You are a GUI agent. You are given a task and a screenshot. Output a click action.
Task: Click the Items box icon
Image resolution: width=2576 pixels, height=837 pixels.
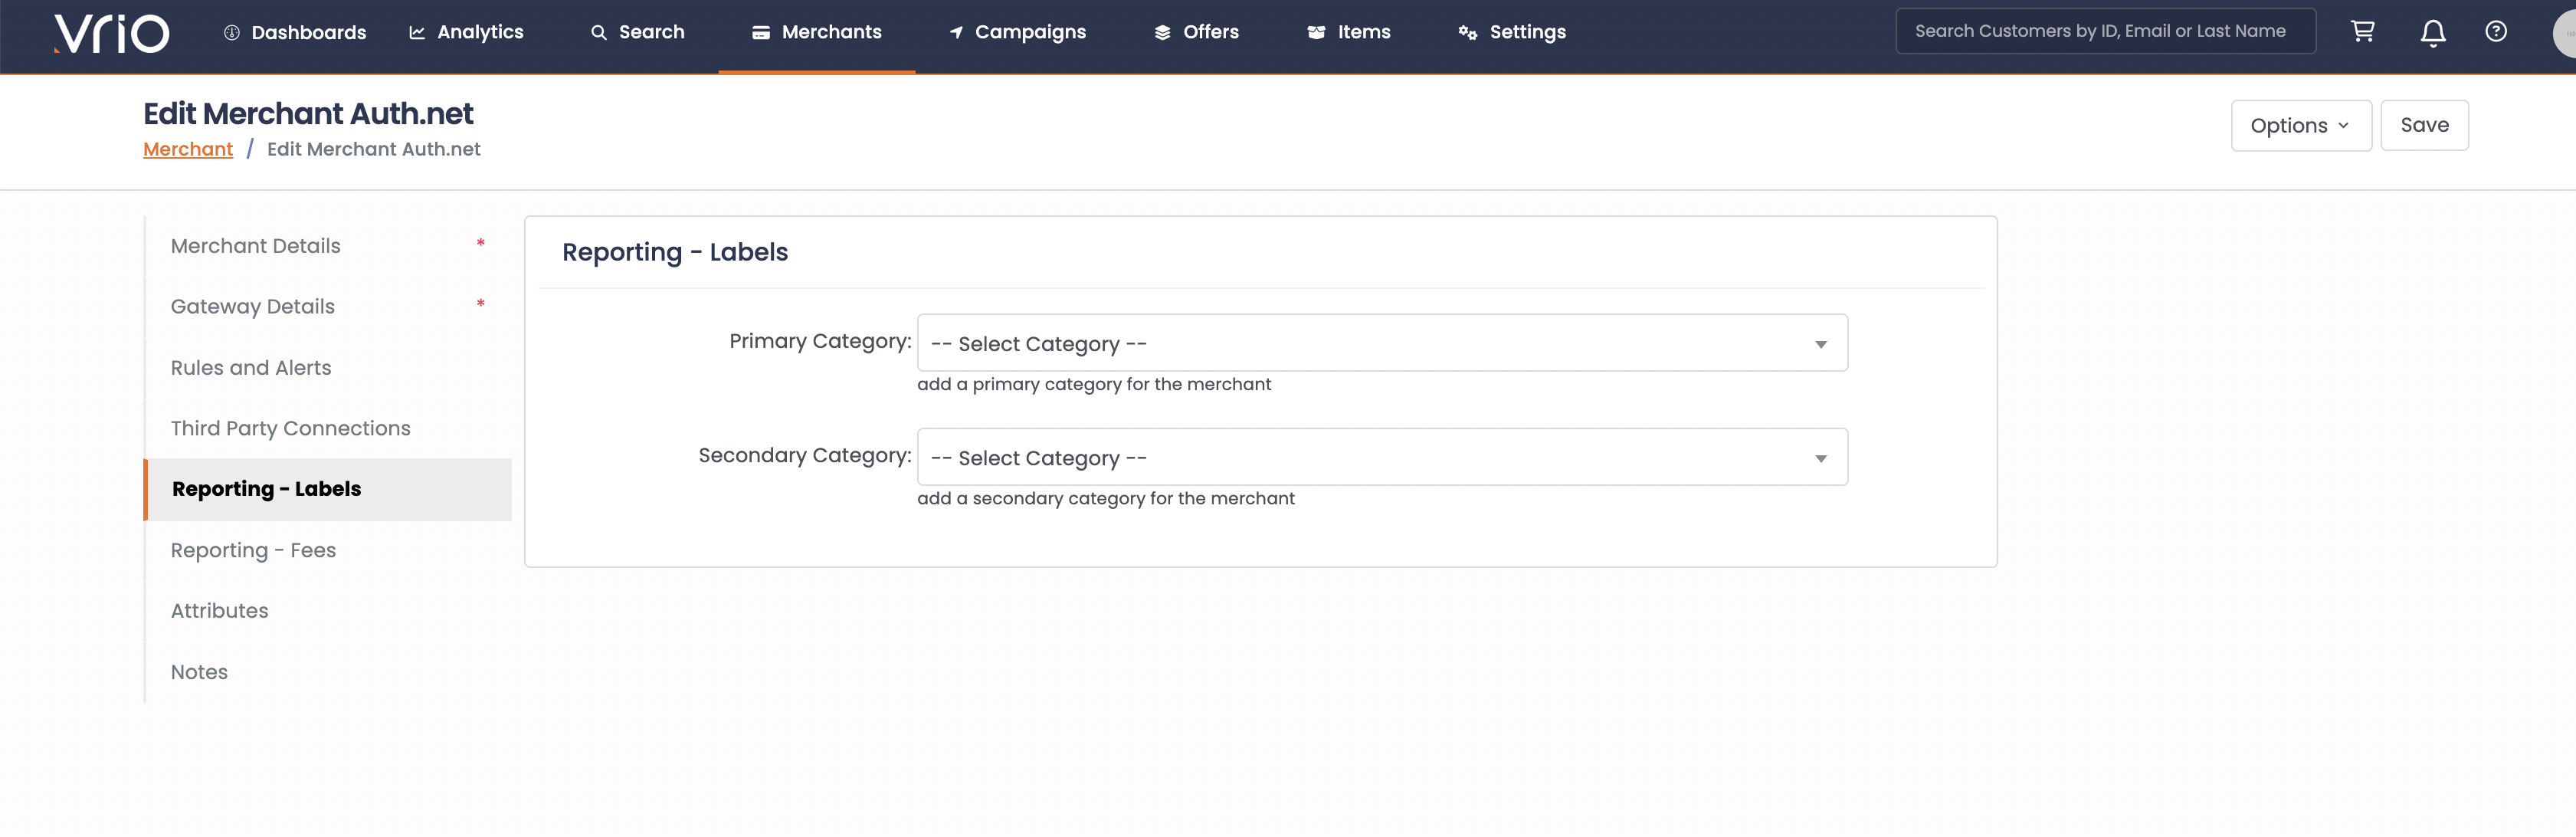point(1316,33)
